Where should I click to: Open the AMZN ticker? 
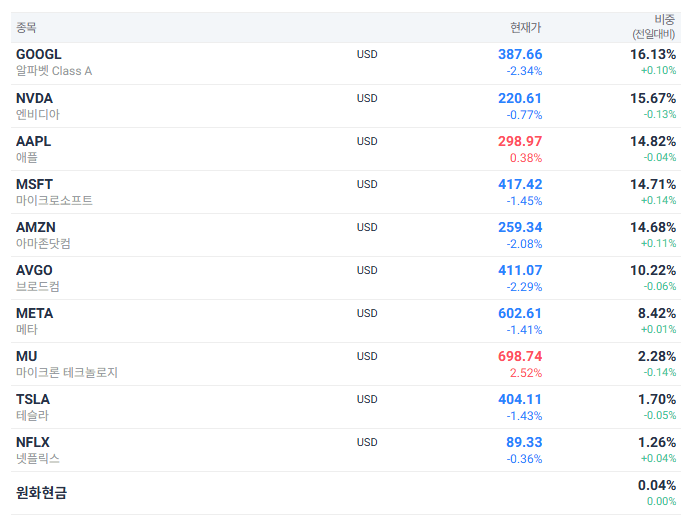pyautogui.click(x=36, y=227)
